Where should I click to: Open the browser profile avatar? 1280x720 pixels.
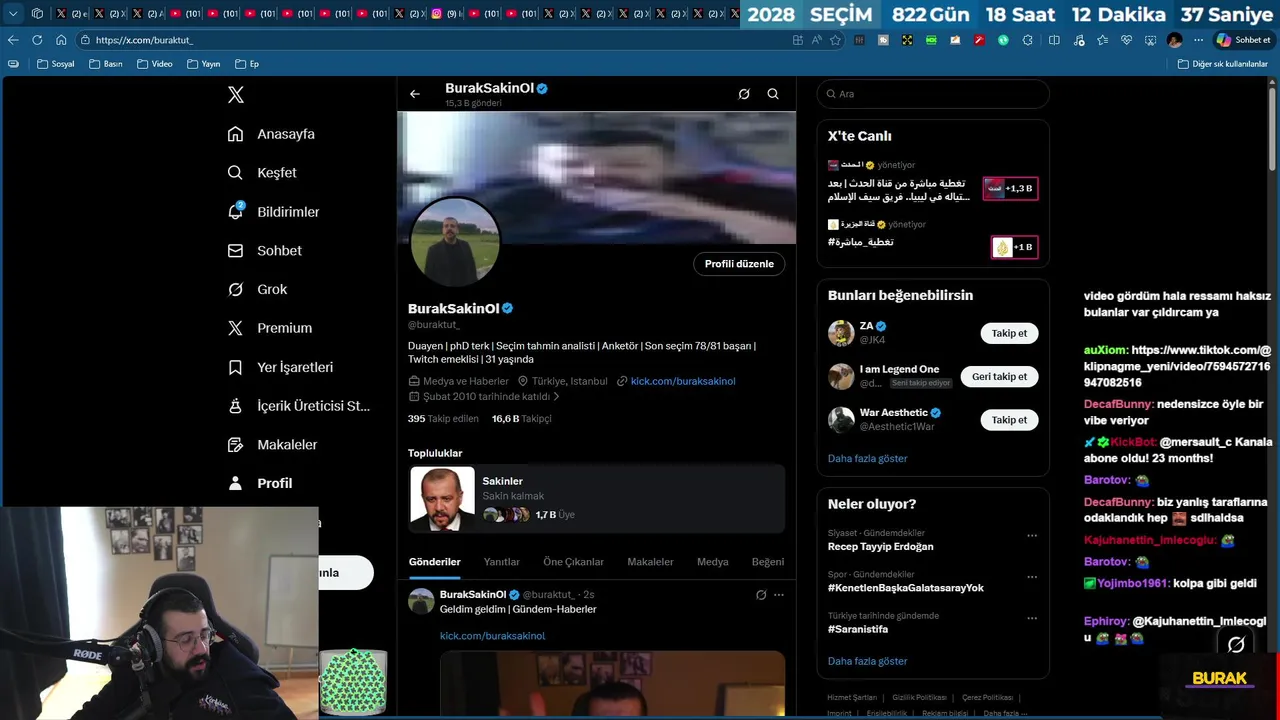(1175, 40)
